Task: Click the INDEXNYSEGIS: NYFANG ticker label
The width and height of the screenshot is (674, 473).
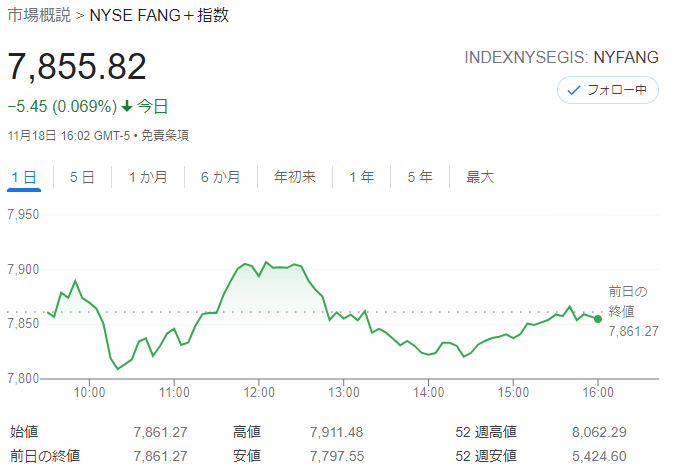Action: (x=561, y=58)
